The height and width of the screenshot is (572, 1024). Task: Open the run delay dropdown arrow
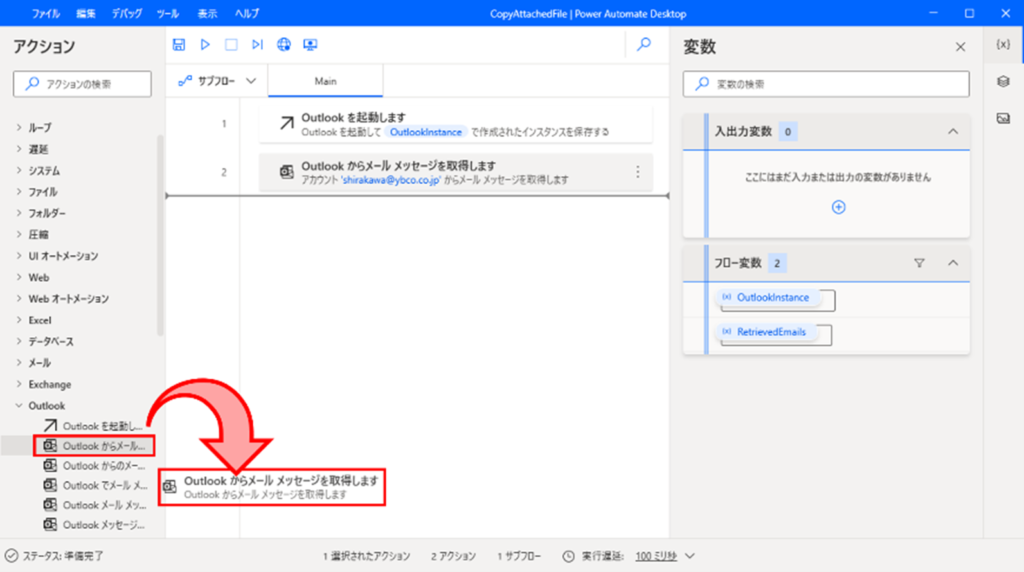tap(690, 556)
